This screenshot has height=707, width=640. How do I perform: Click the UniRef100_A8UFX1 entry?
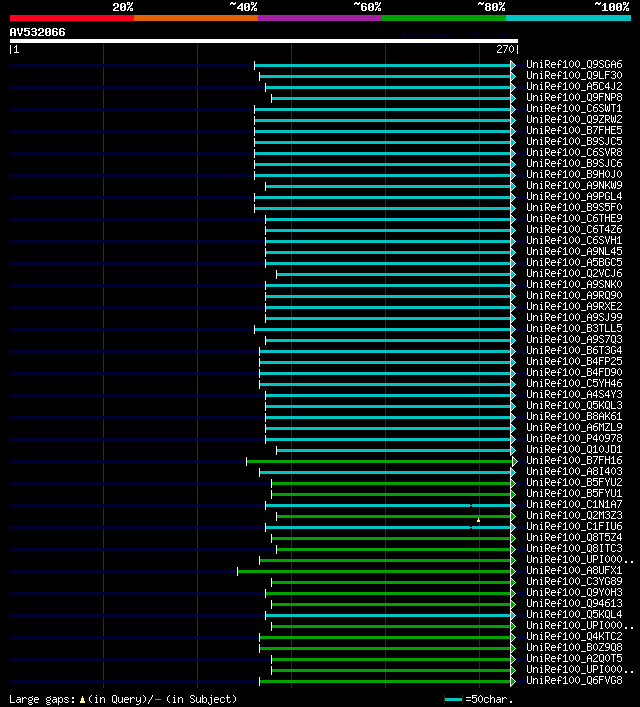[x=574, y=570]
